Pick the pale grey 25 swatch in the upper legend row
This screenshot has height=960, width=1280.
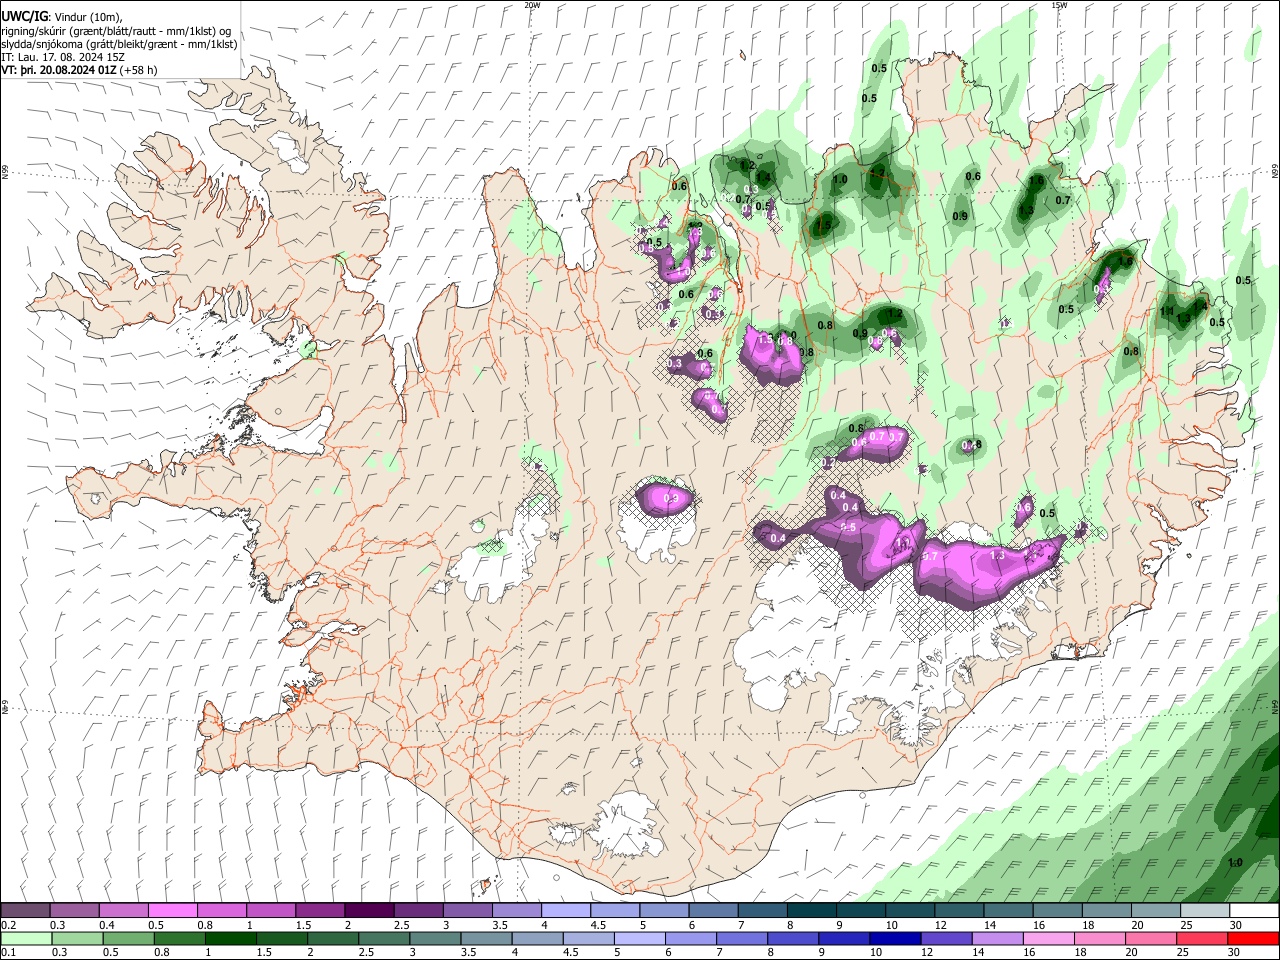pos(1205,910)
